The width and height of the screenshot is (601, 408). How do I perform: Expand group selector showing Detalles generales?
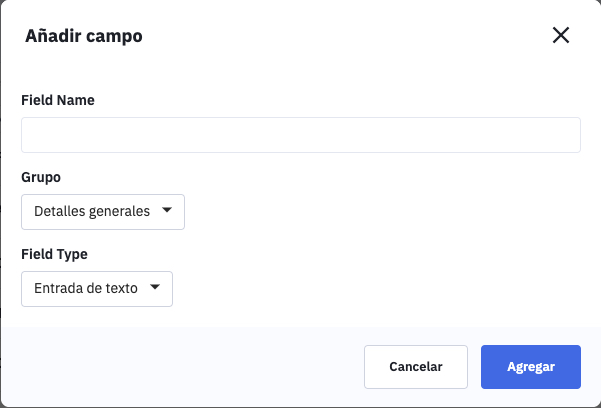(x=103, y=212)
